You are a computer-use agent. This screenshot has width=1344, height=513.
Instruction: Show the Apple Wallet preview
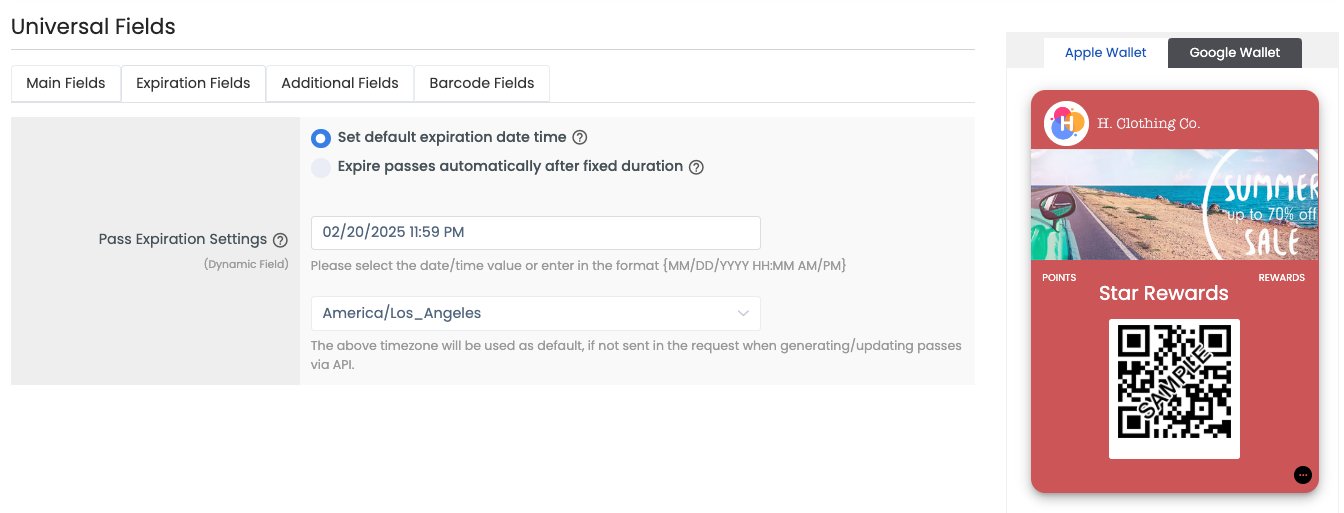[1105, 53]
